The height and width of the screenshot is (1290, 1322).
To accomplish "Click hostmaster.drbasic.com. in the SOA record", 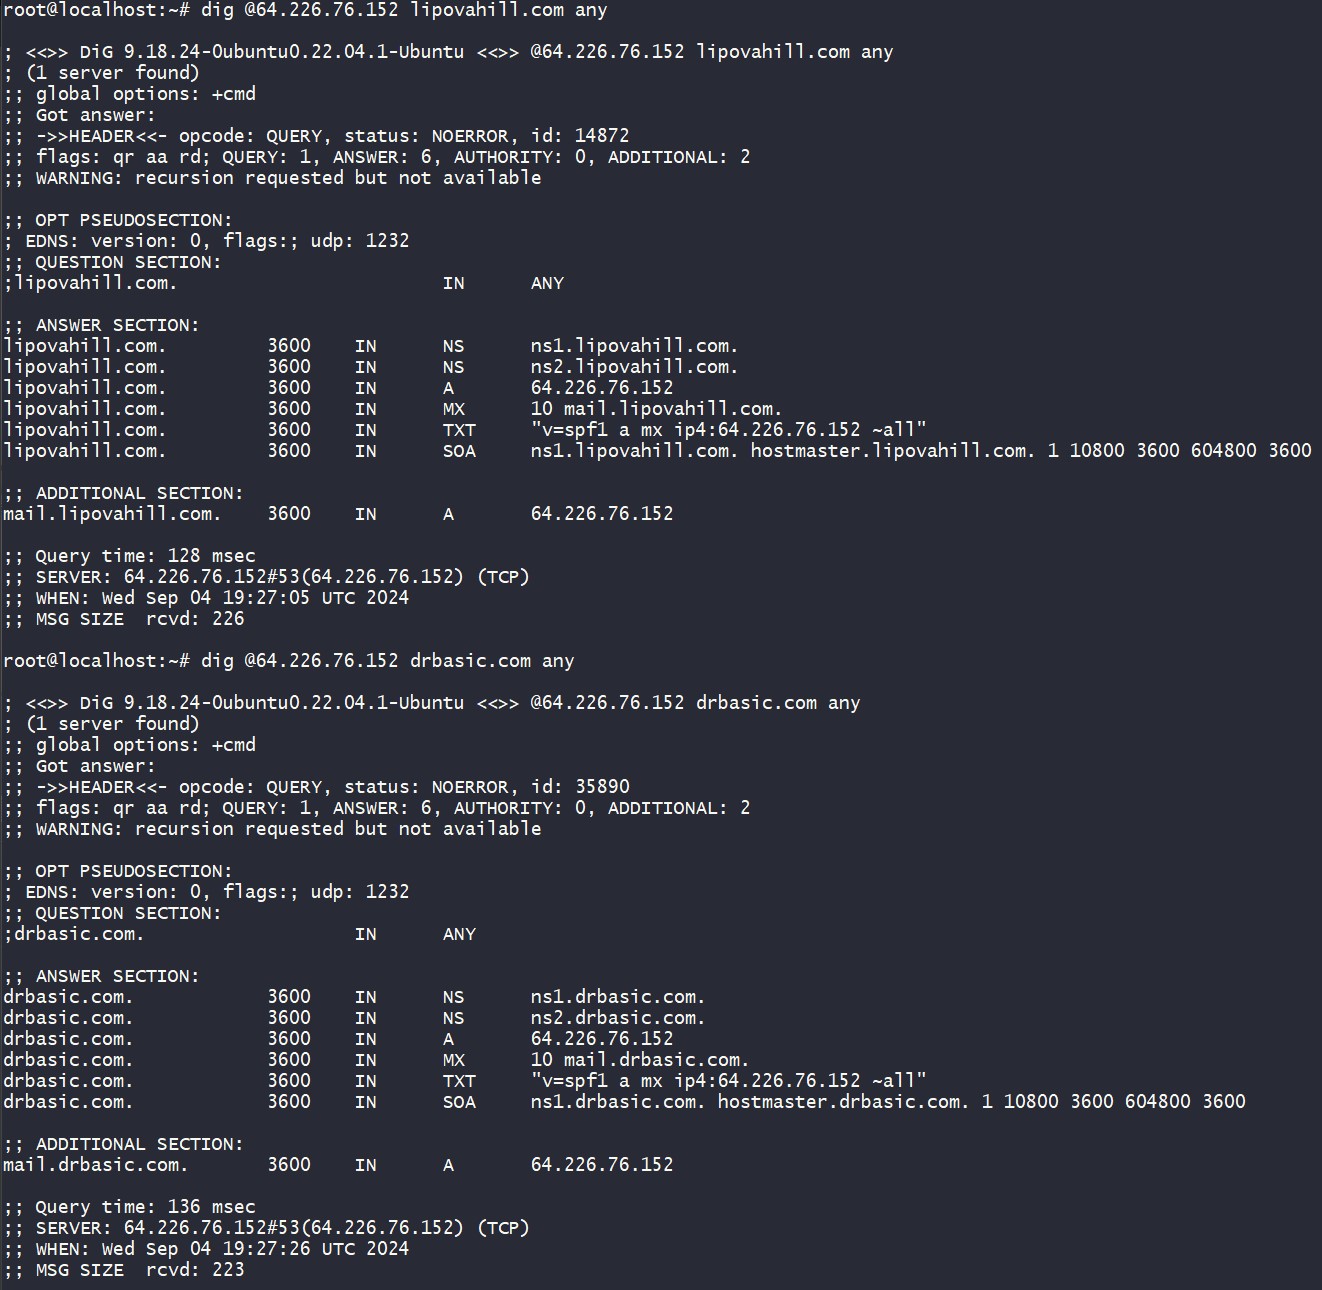I will click(843, 1102).
